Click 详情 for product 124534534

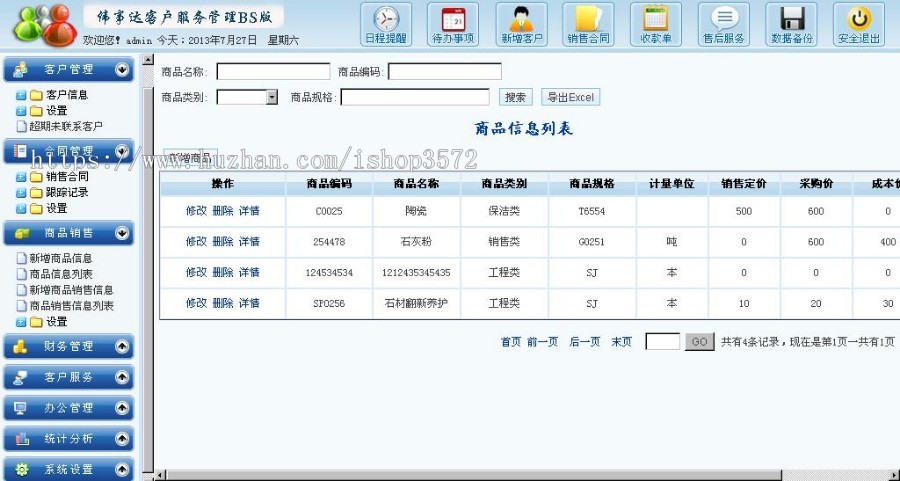pos(249,272)
